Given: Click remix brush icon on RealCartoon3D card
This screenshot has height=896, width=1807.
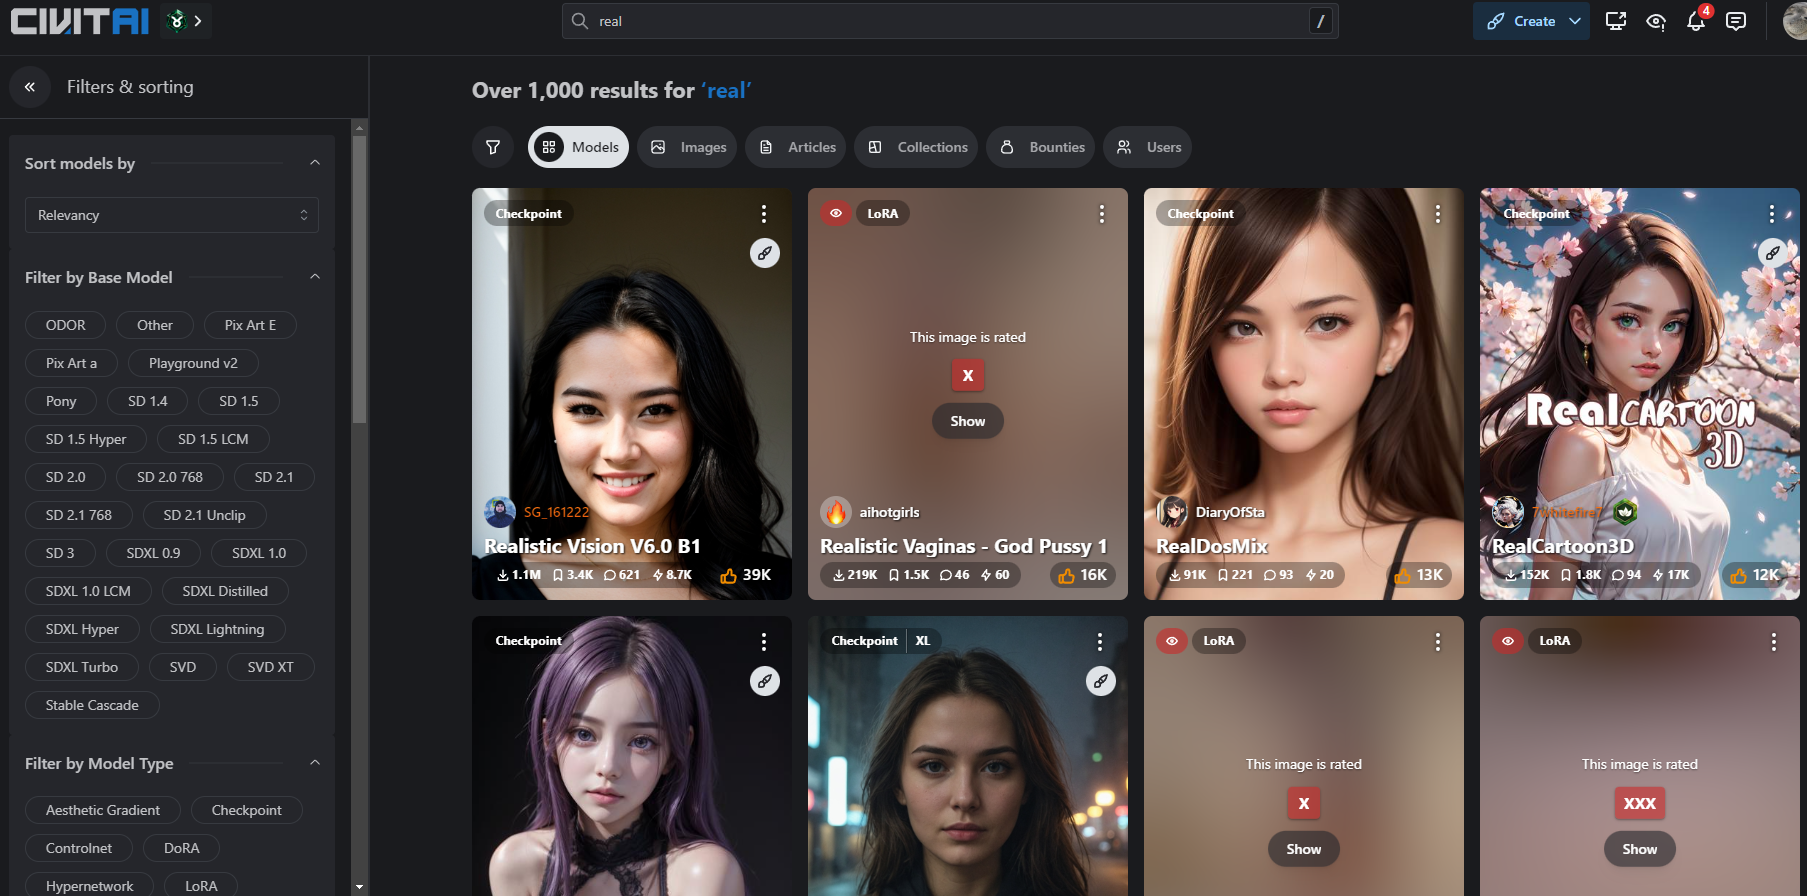Looking at the screenshot, I should coord(1773,253).
